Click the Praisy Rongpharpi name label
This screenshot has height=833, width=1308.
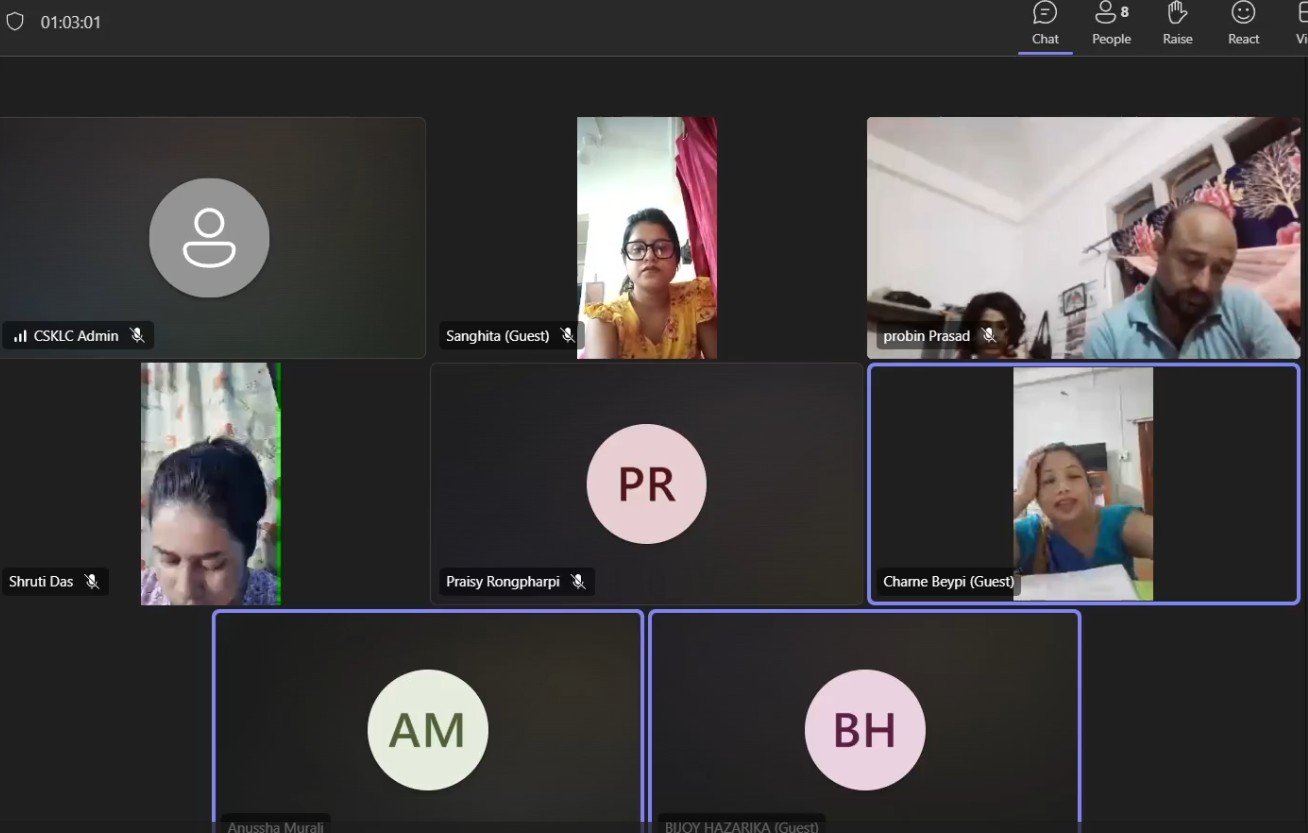503,581
